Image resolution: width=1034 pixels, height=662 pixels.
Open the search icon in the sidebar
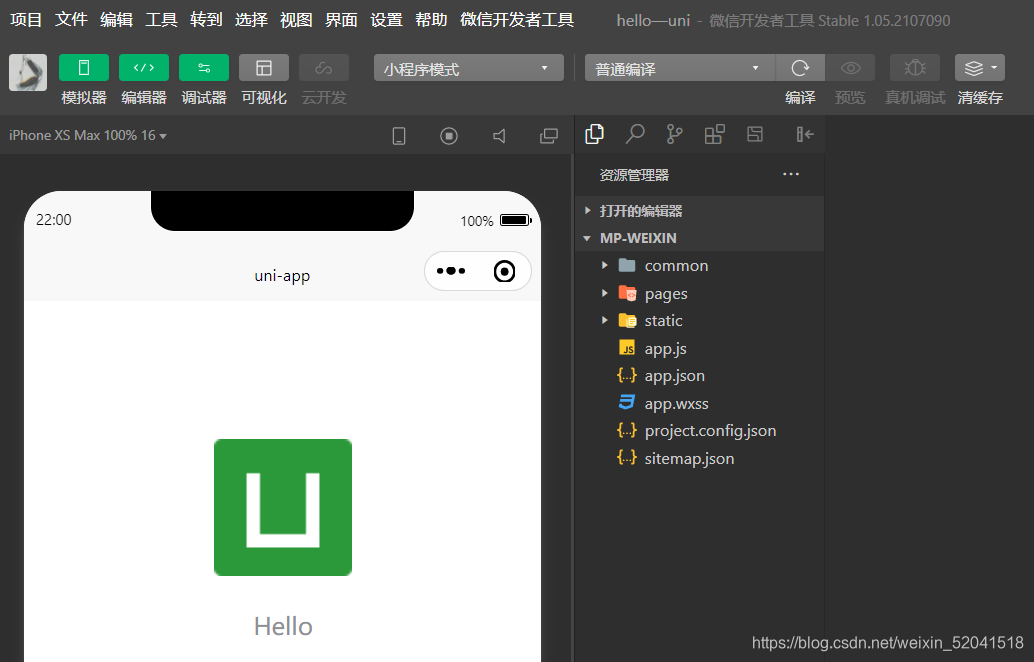tap(634, 133)
